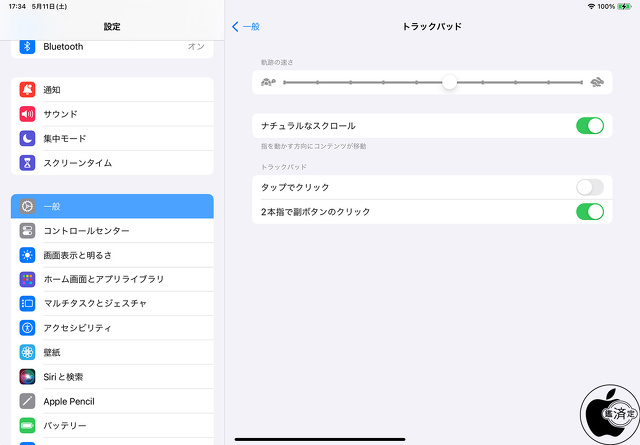Open コントロールセンター settings
Image resolution: width=640 pixels, height=445 pixels.
pyautogui.click(x=112, y=231)
